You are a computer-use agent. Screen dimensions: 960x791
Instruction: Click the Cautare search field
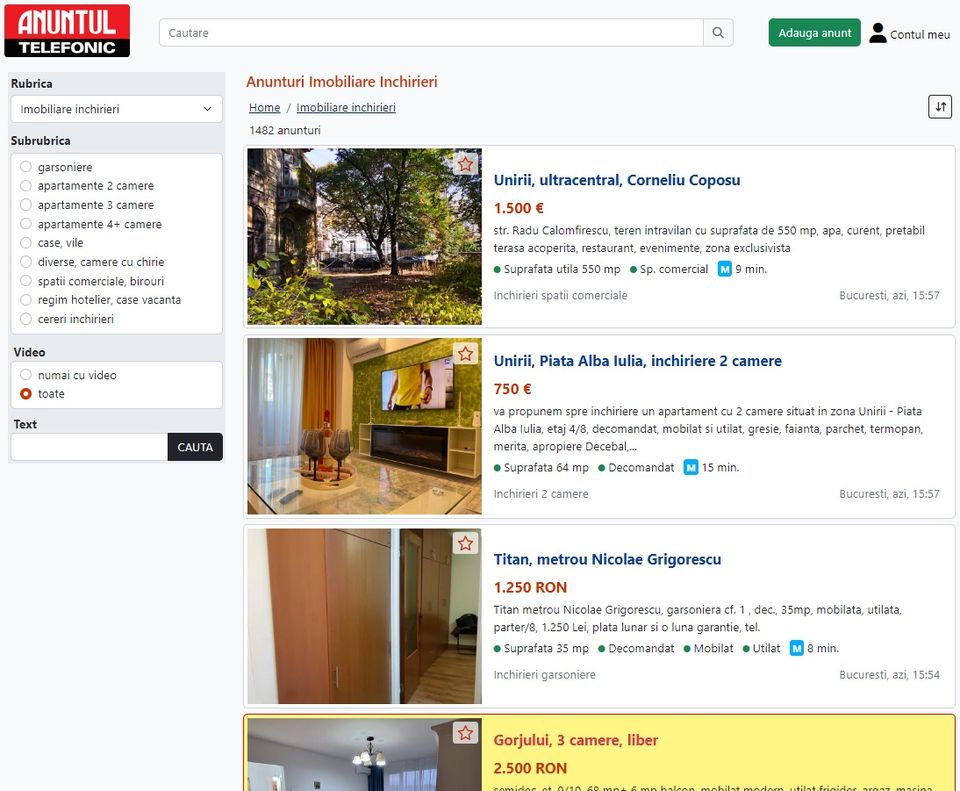430,33
